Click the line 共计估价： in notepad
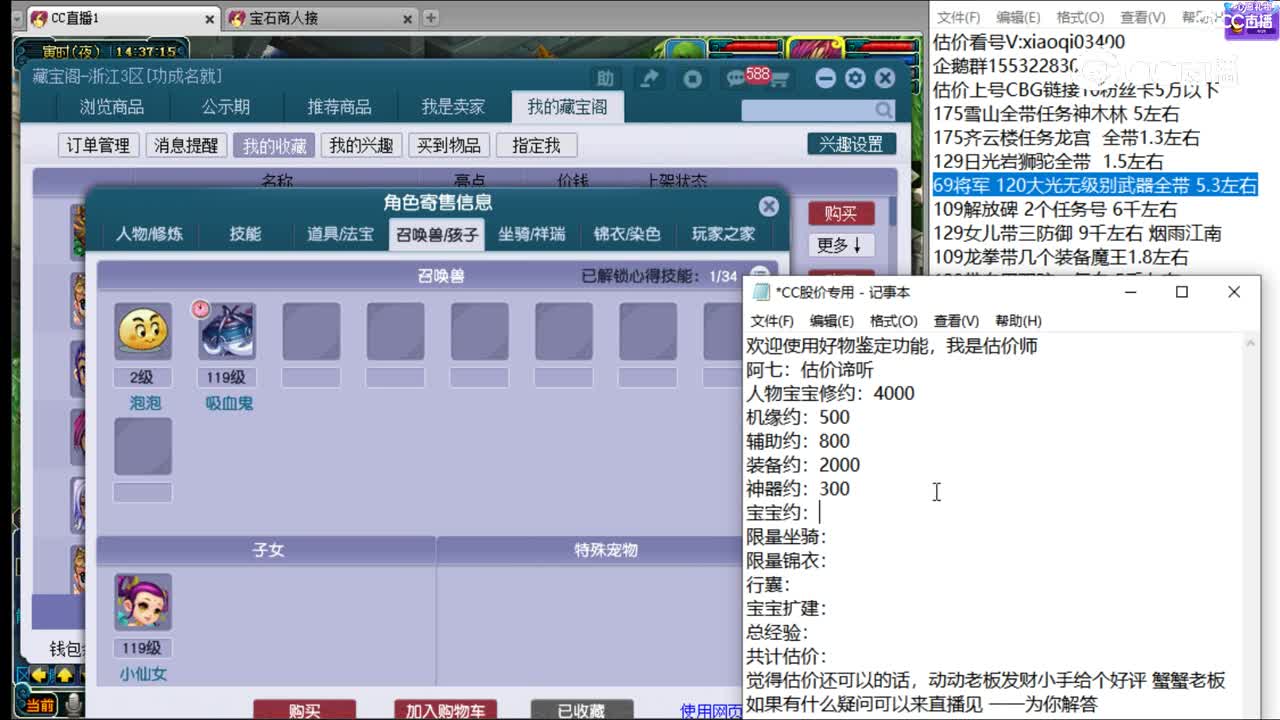This screenshot has height=720, width=1280. 786,656
